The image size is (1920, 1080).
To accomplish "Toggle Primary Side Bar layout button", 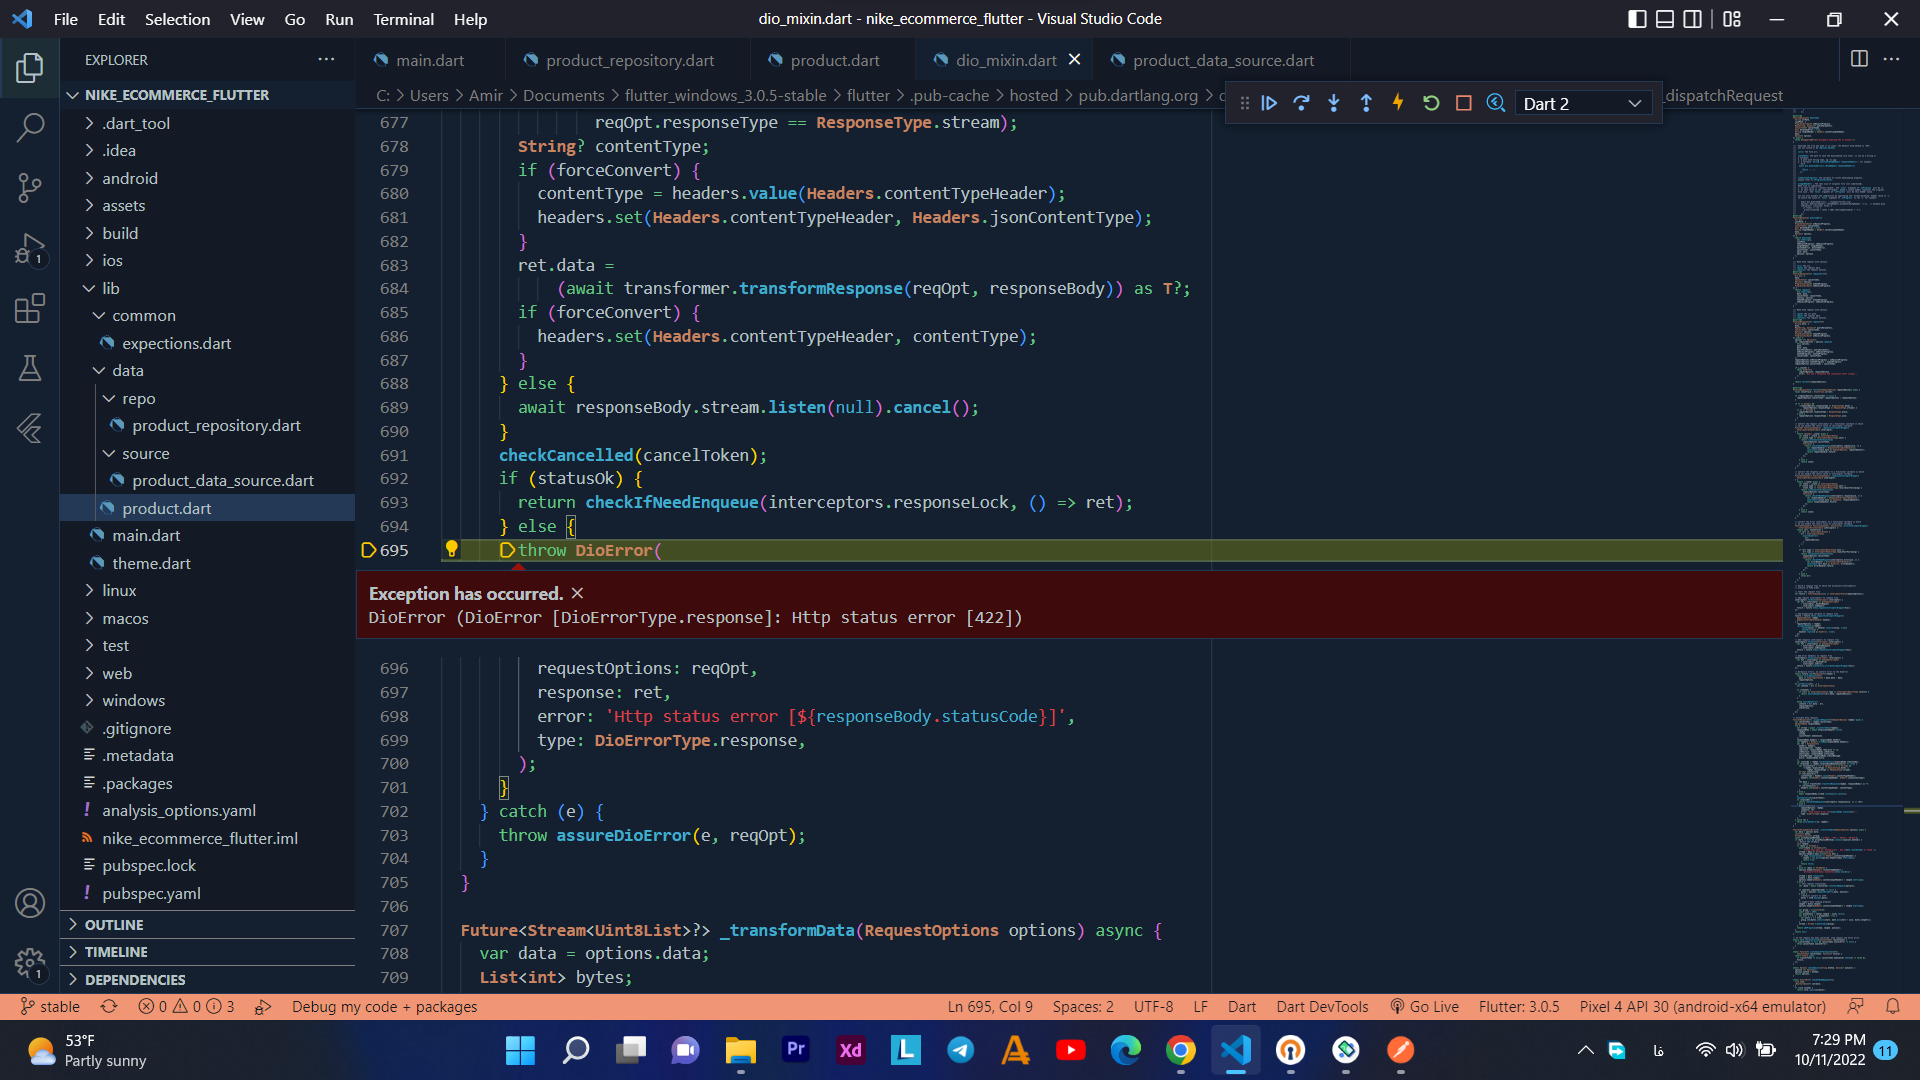I will pyautogui.click(x=1637, y=19).
